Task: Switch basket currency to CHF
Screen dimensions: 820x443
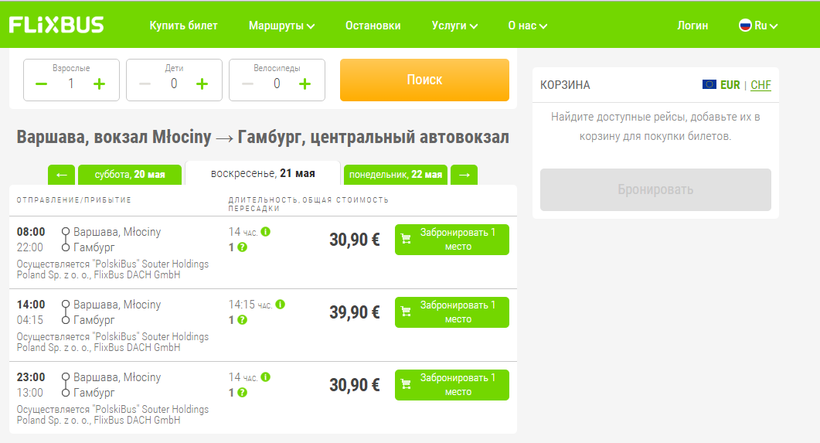Action: tap(761, 85)
